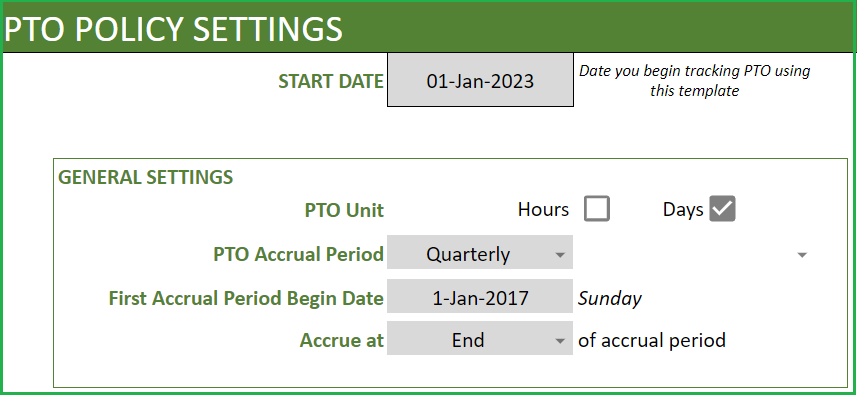Tick the Hours checkbox
Screen dimensions: 857x395
pos(596,209)
